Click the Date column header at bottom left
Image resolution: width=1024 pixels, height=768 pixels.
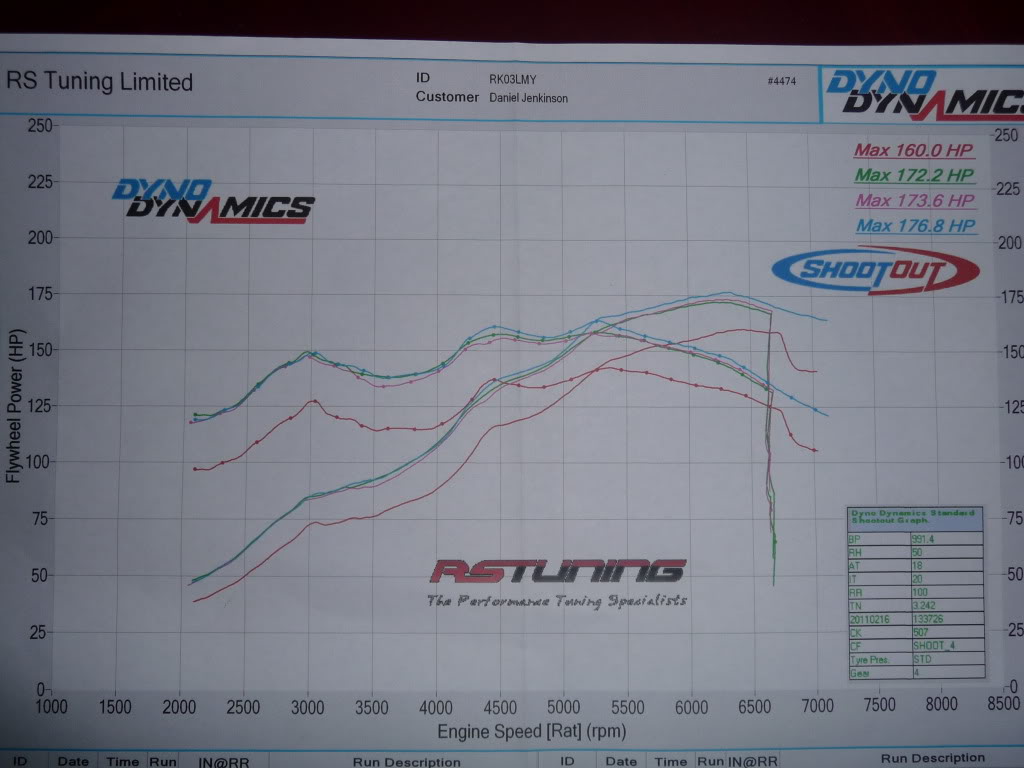73,761
